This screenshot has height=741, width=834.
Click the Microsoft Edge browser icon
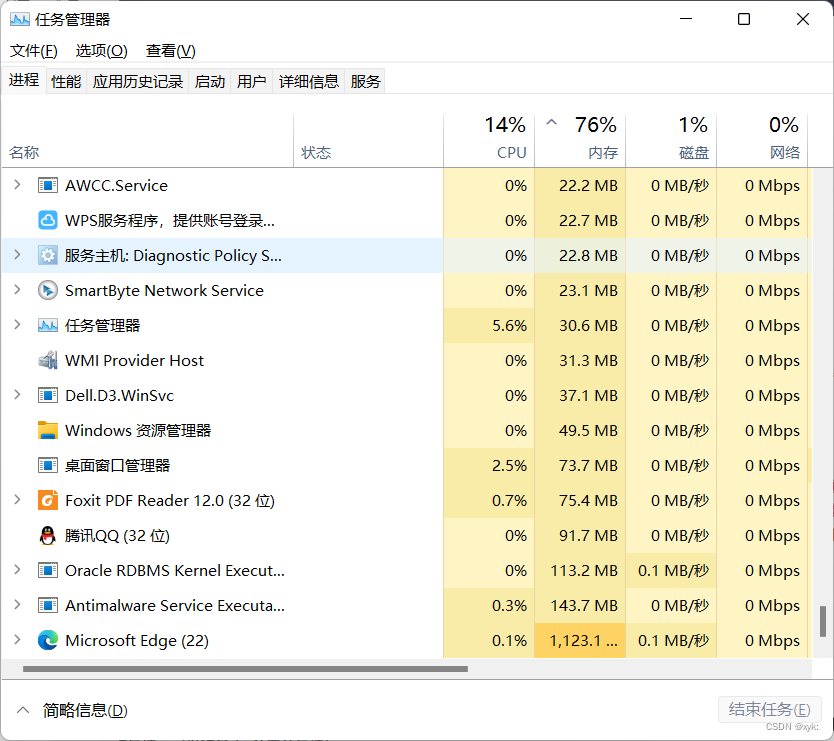[x=47, y=640]
